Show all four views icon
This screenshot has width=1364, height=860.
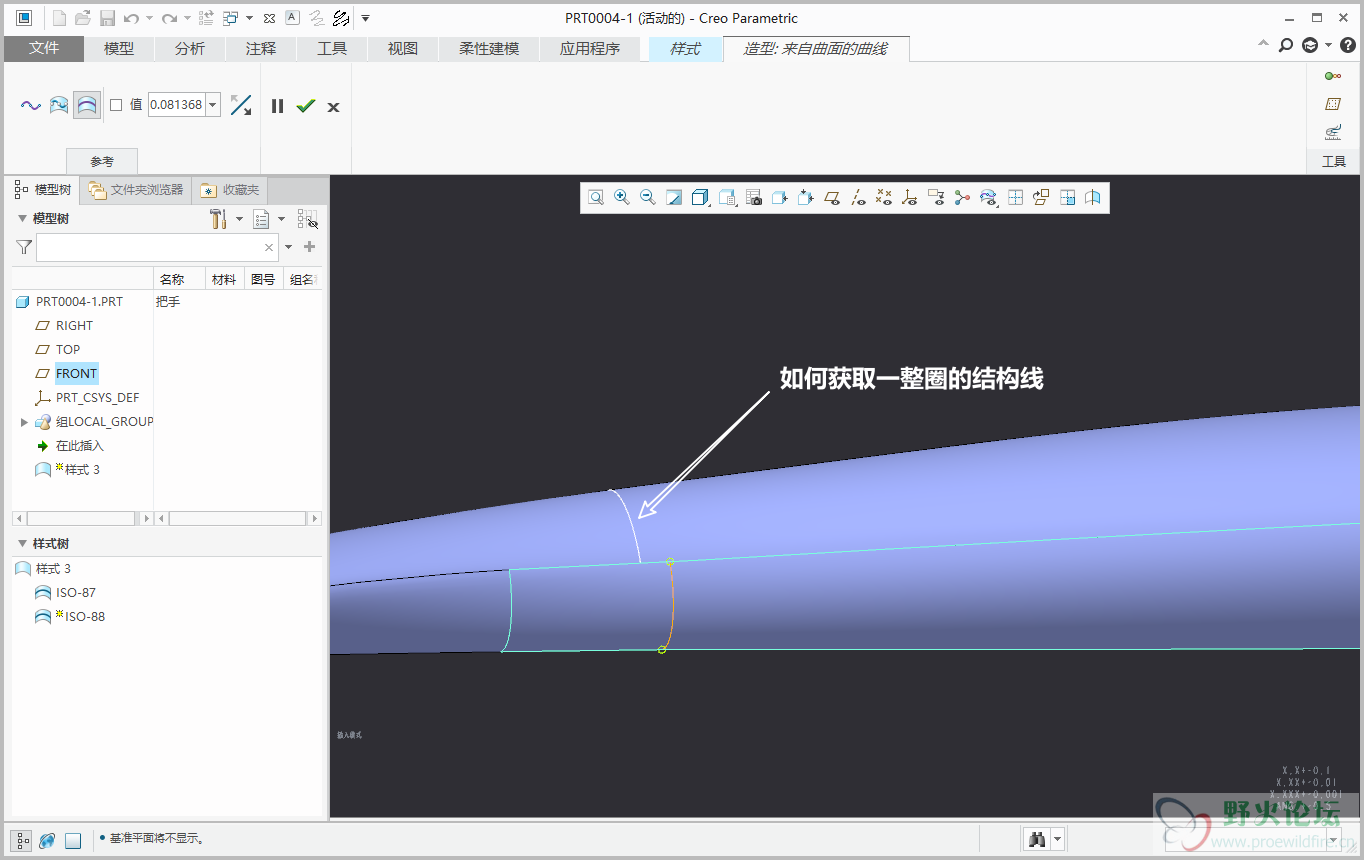[1015, 198]
